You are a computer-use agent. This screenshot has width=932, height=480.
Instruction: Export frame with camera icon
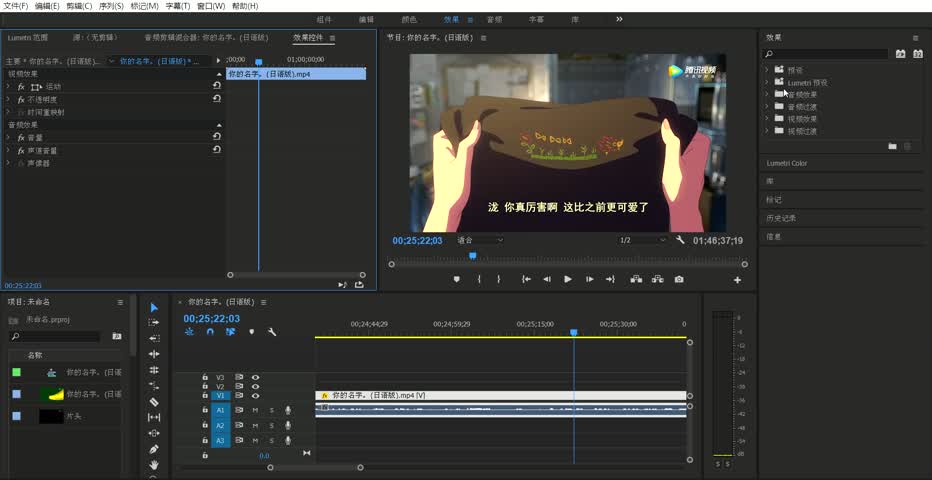tap(679, 279)
